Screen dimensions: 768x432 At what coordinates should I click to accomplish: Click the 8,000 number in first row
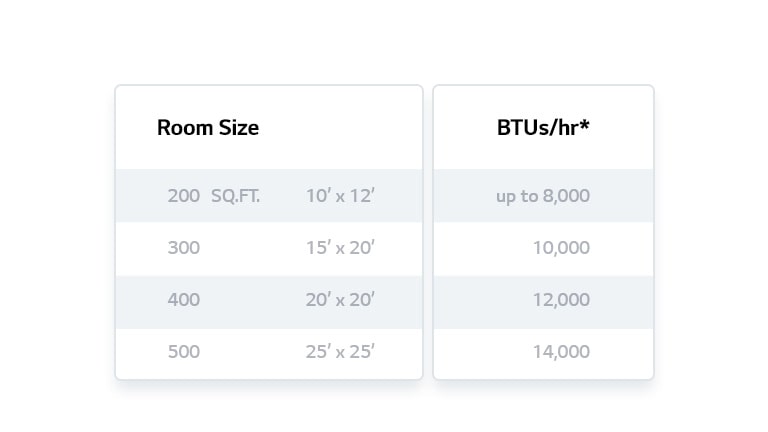(566, 196)
